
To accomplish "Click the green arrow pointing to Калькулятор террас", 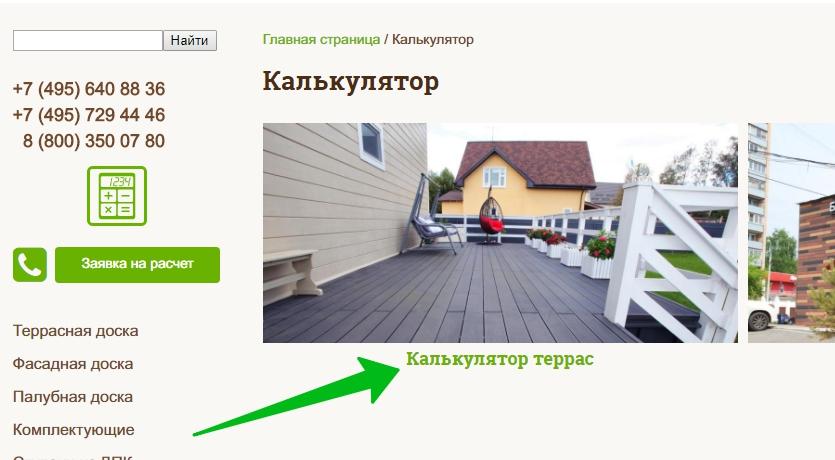I will [296, 397].
